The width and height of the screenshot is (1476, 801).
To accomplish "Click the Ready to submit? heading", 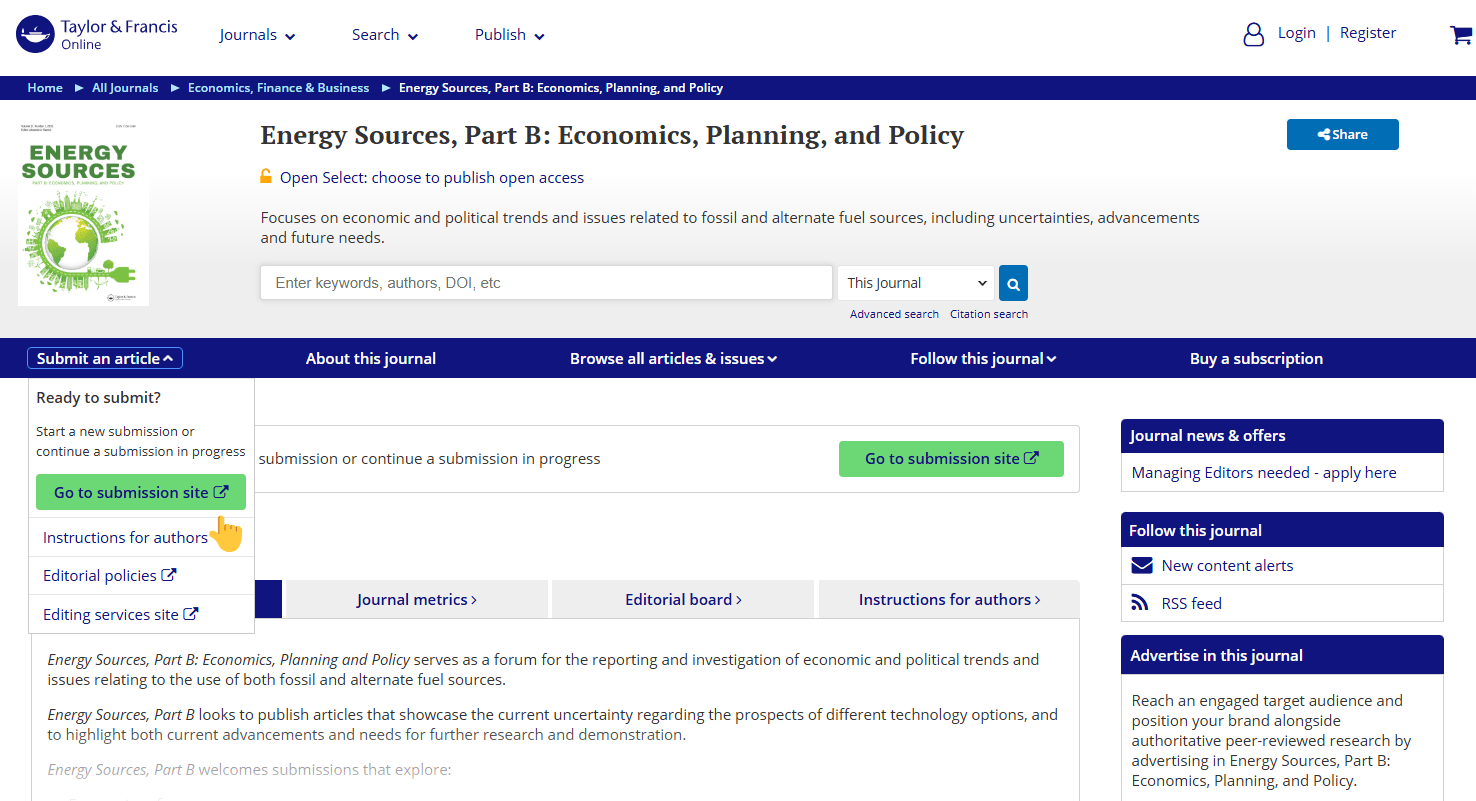I will pyautogui.click(x=99, y=398).
